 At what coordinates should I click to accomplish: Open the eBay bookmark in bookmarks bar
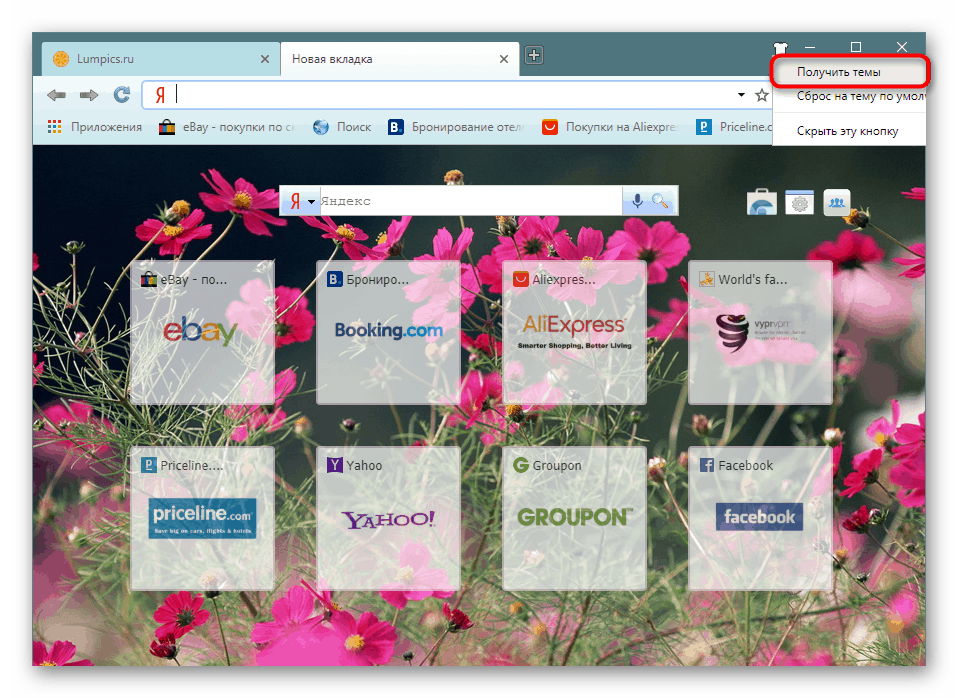(227, 127)
